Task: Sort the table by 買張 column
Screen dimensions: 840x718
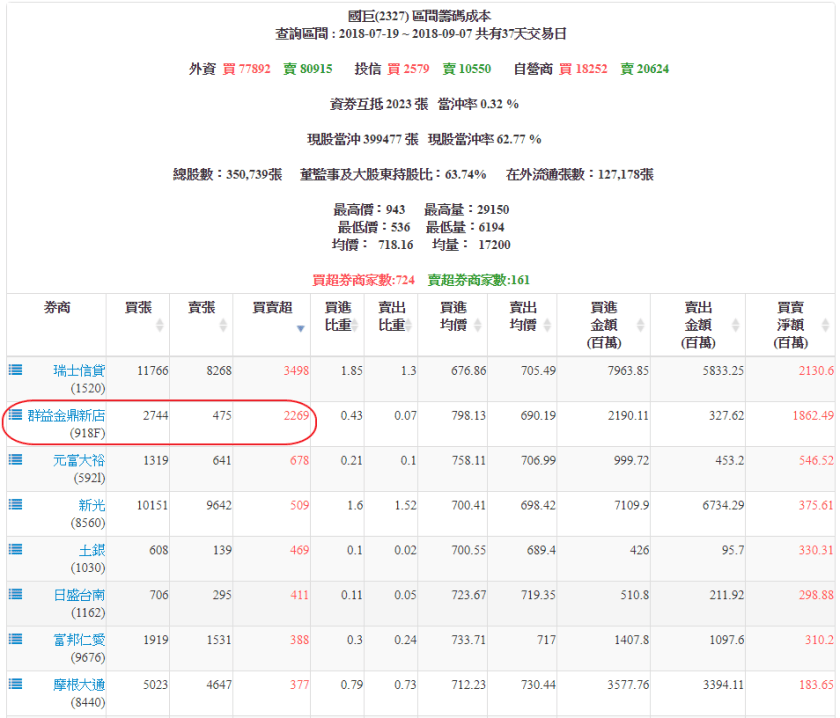Action: tap(138, 315)
